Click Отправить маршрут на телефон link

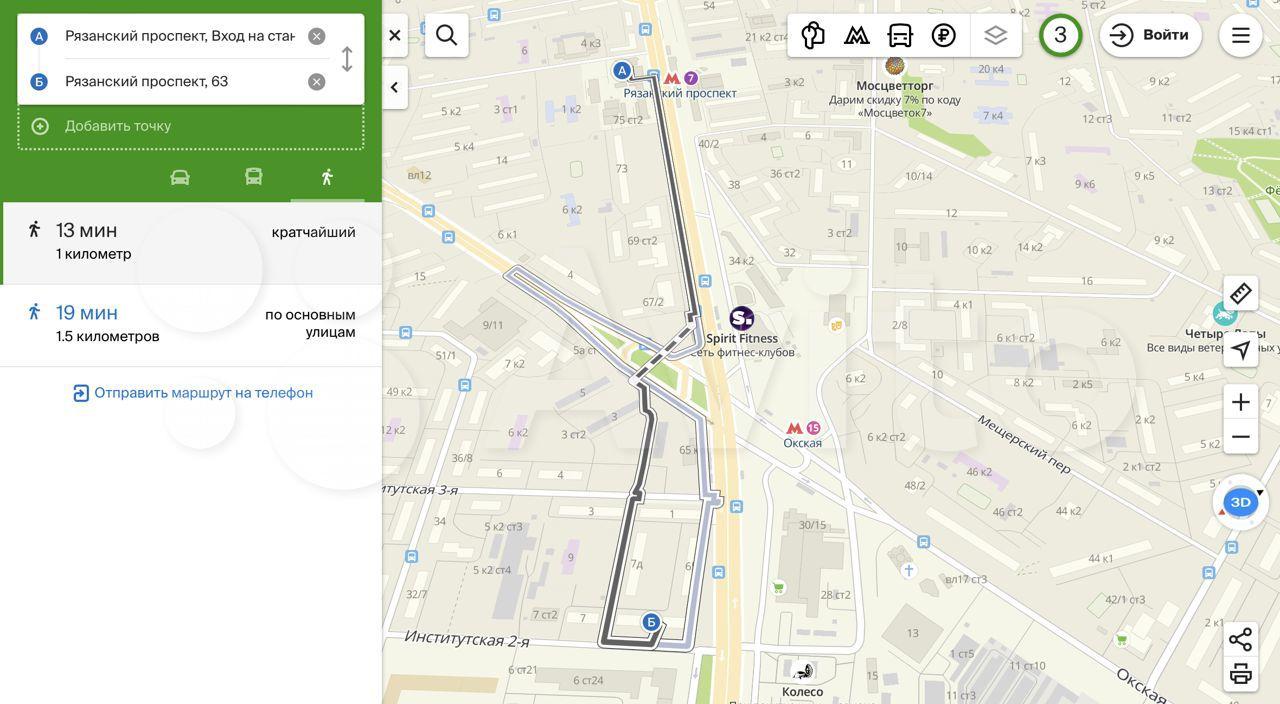point(193,393)
